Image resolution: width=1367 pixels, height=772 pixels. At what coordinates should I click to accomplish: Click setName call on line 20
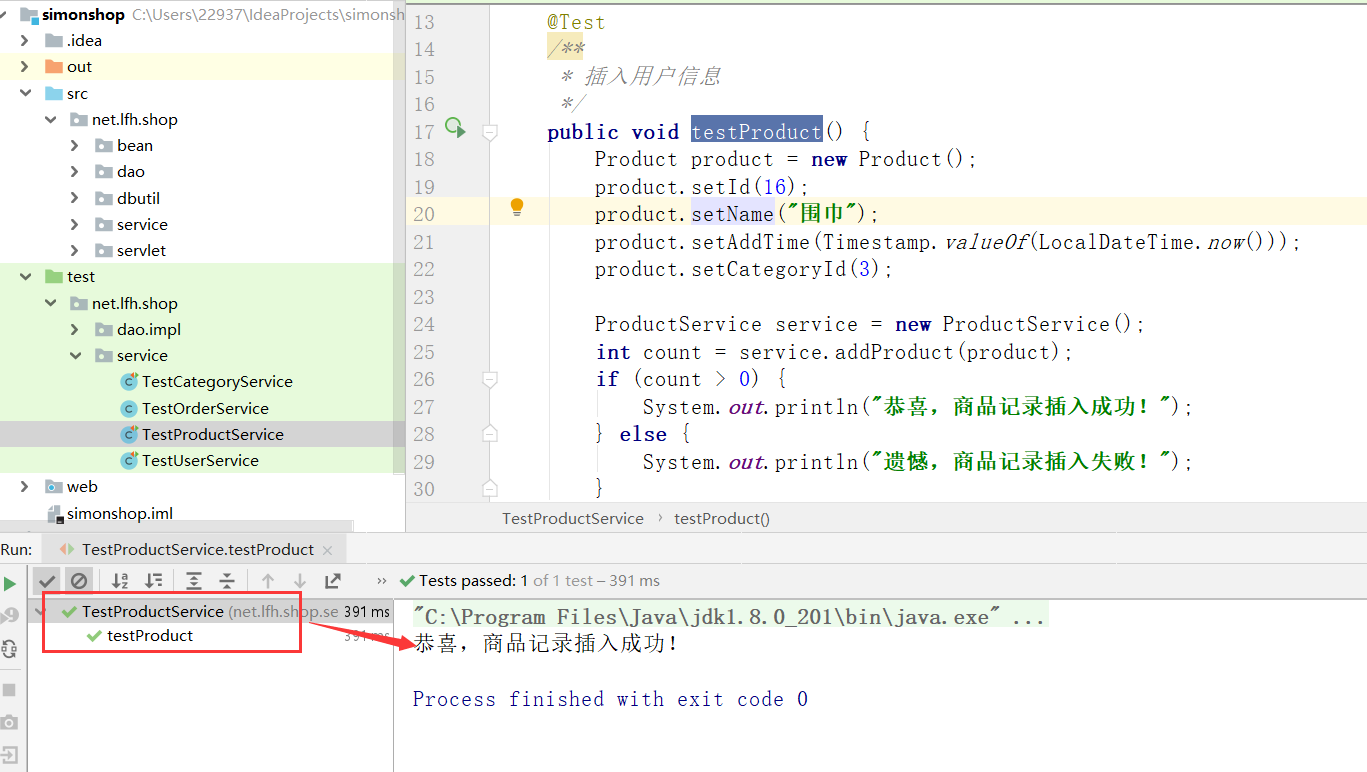(x=732, y=214)
